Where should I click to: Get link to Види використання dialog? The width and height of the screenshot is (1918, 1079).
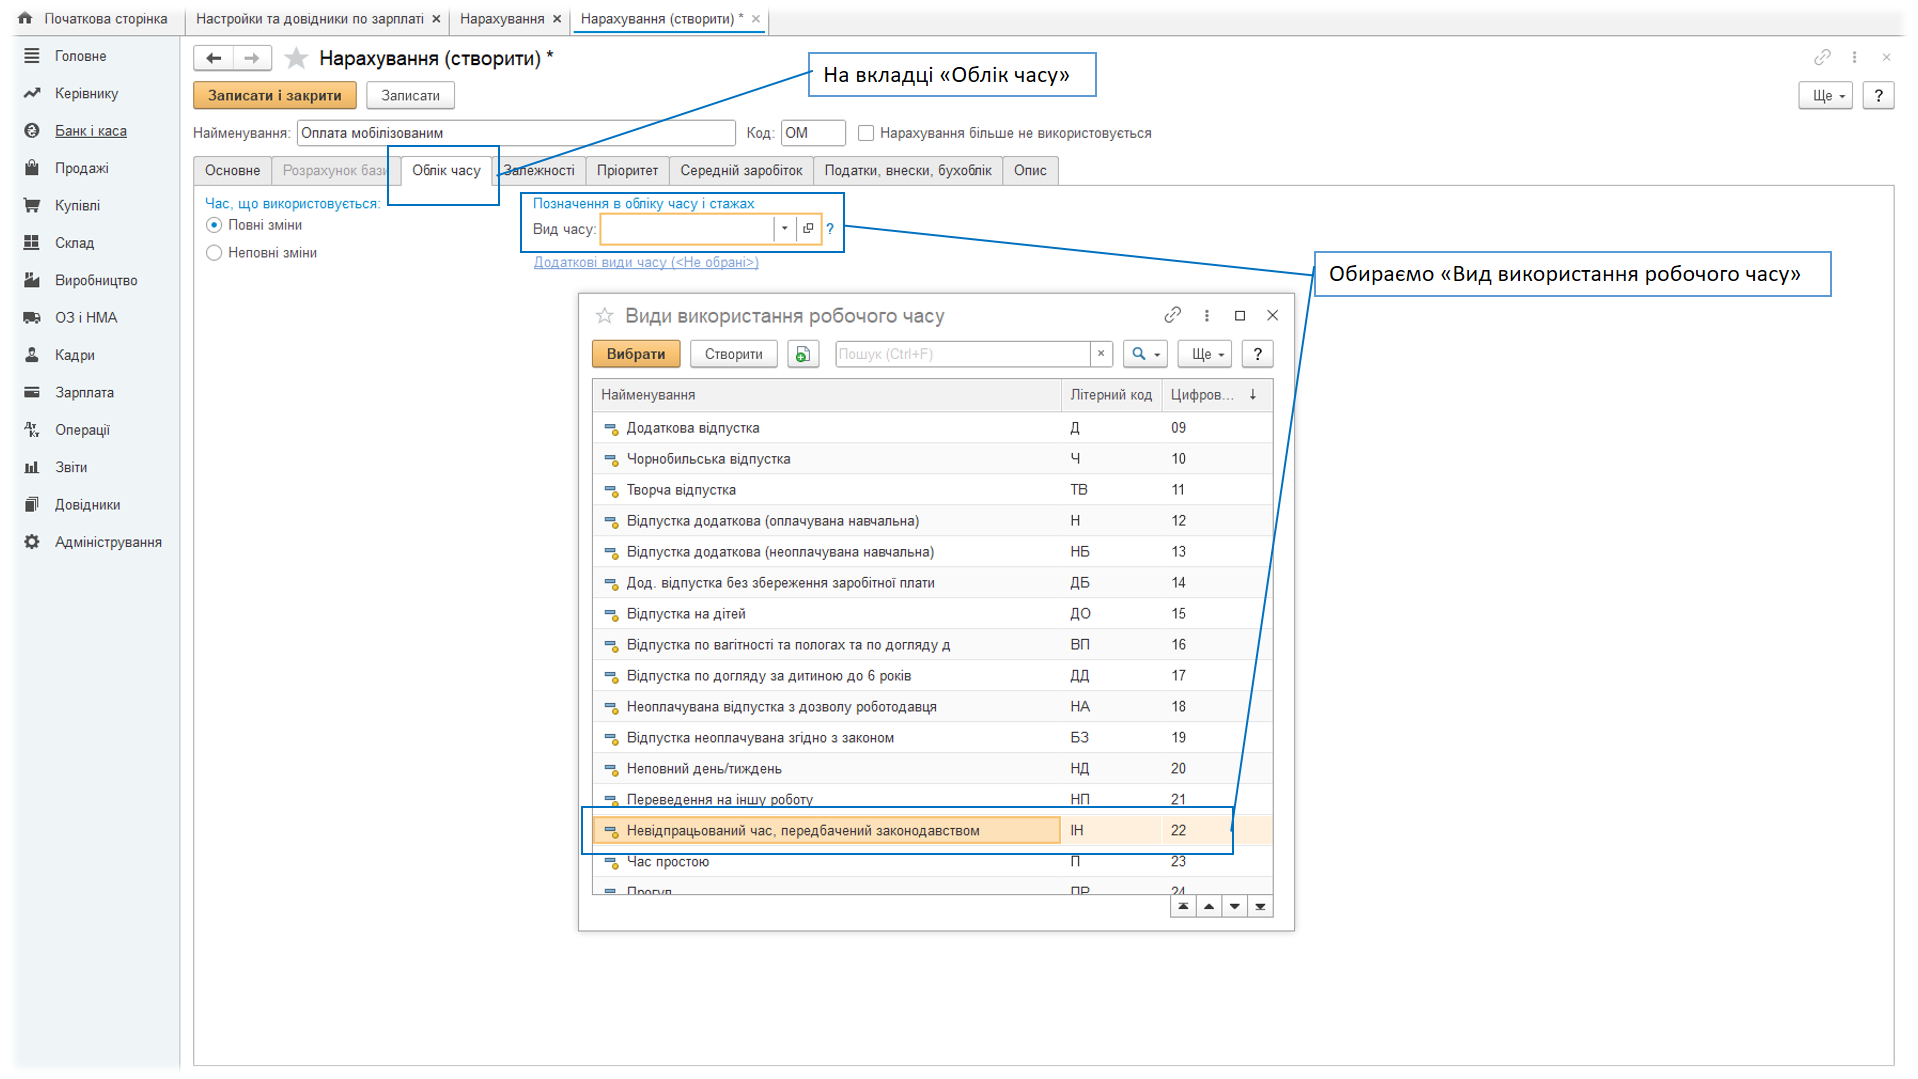[x=1172, y=315]
